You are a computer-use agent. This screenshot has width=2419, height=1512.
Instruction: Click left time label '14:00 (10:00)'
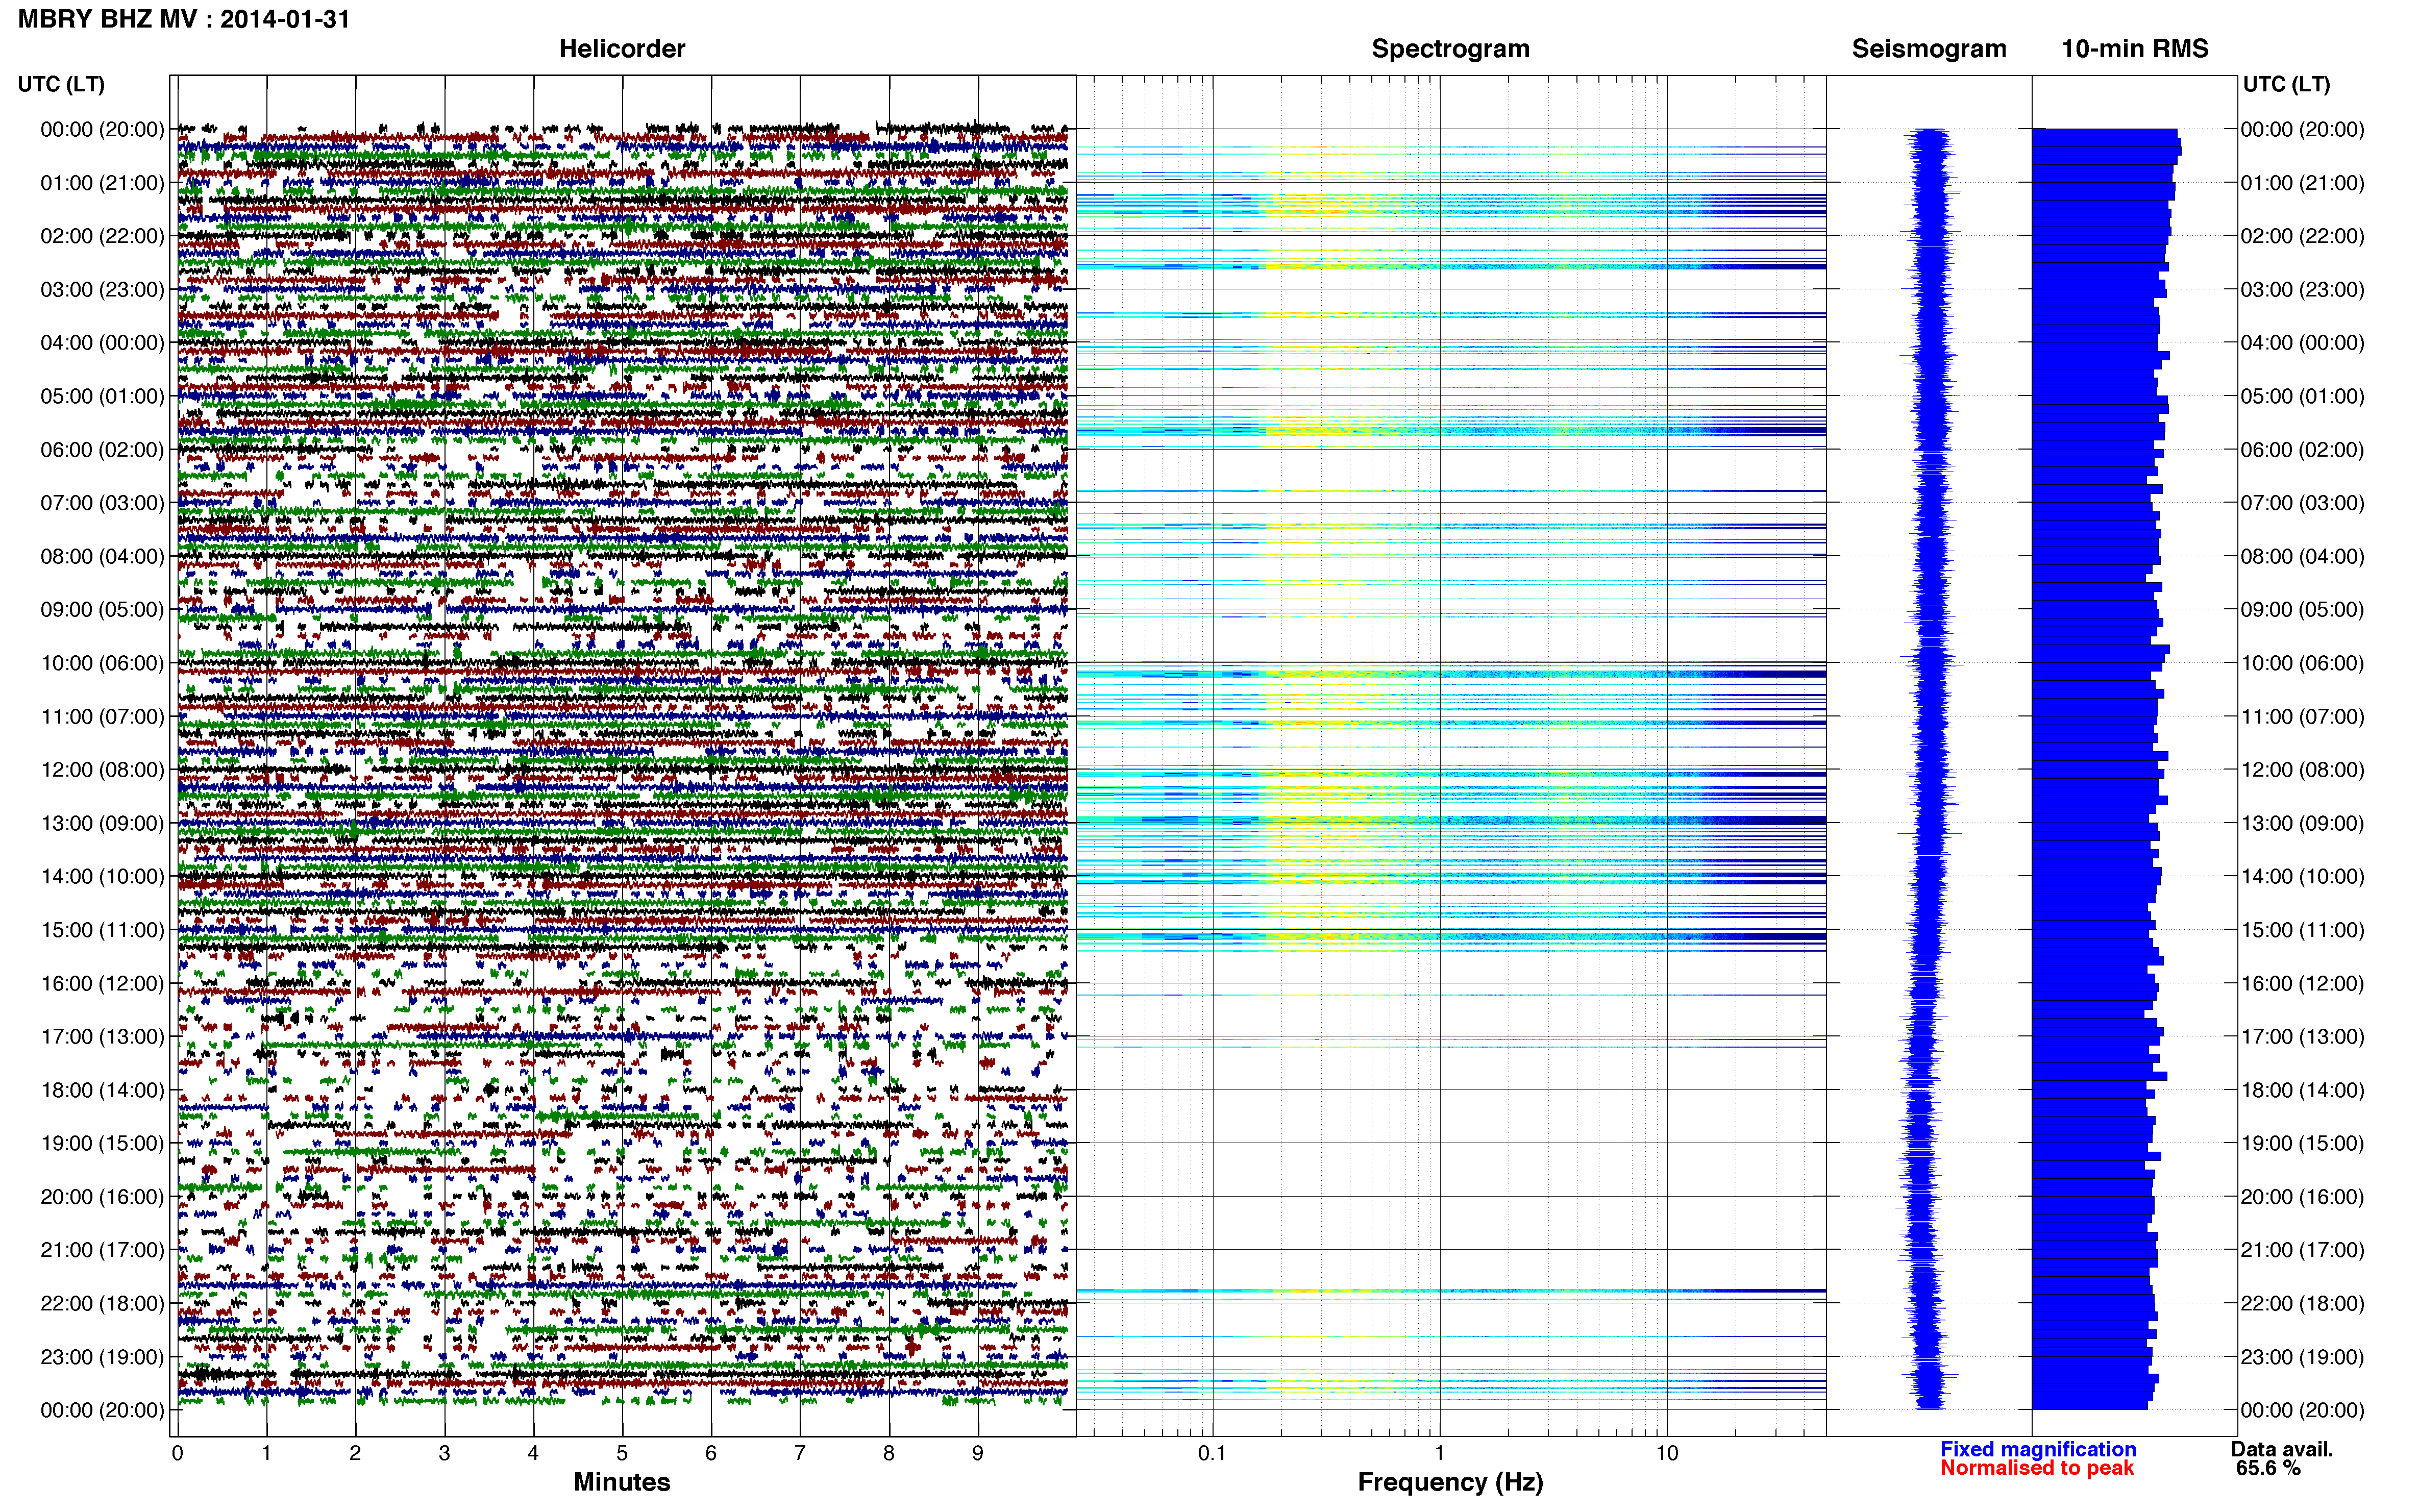(102, 876)
